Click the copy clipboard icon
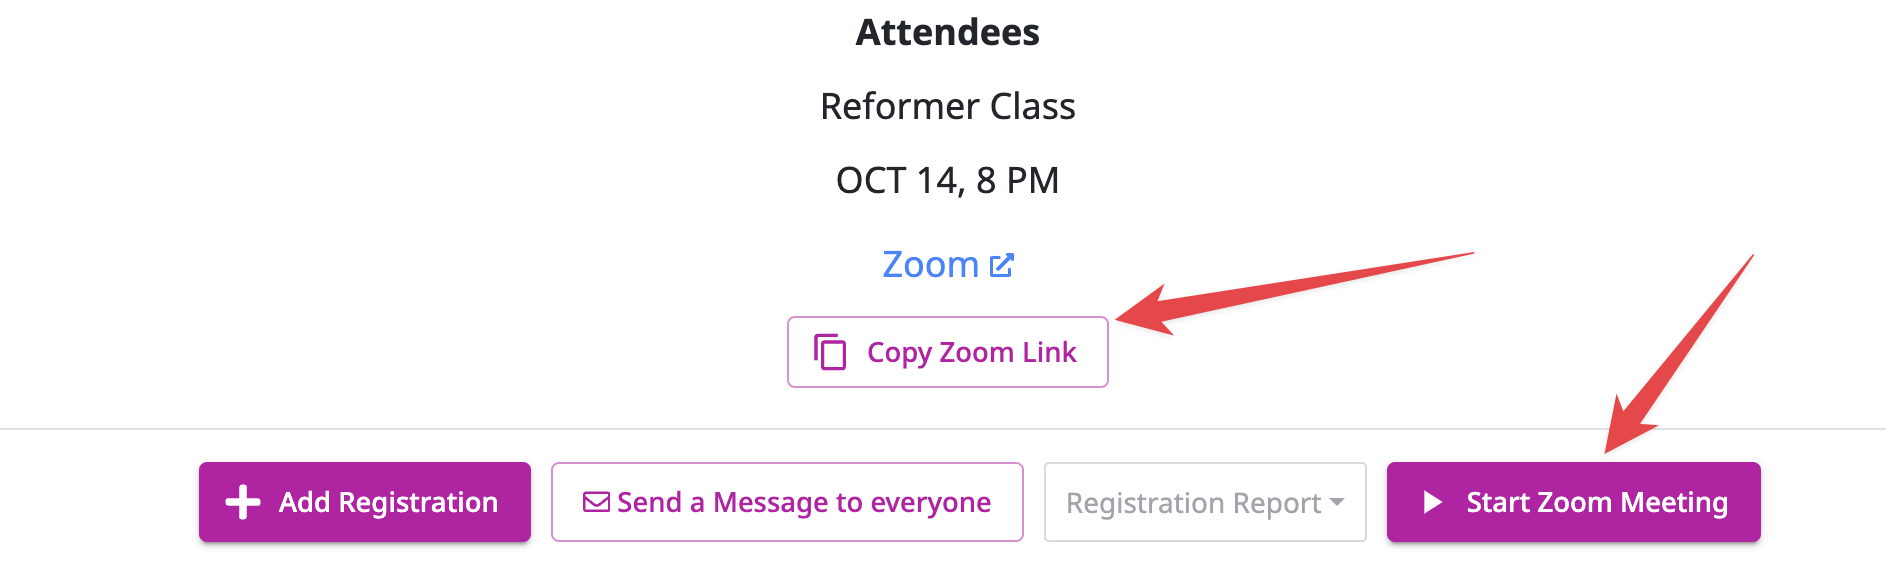 click(830, 352)
